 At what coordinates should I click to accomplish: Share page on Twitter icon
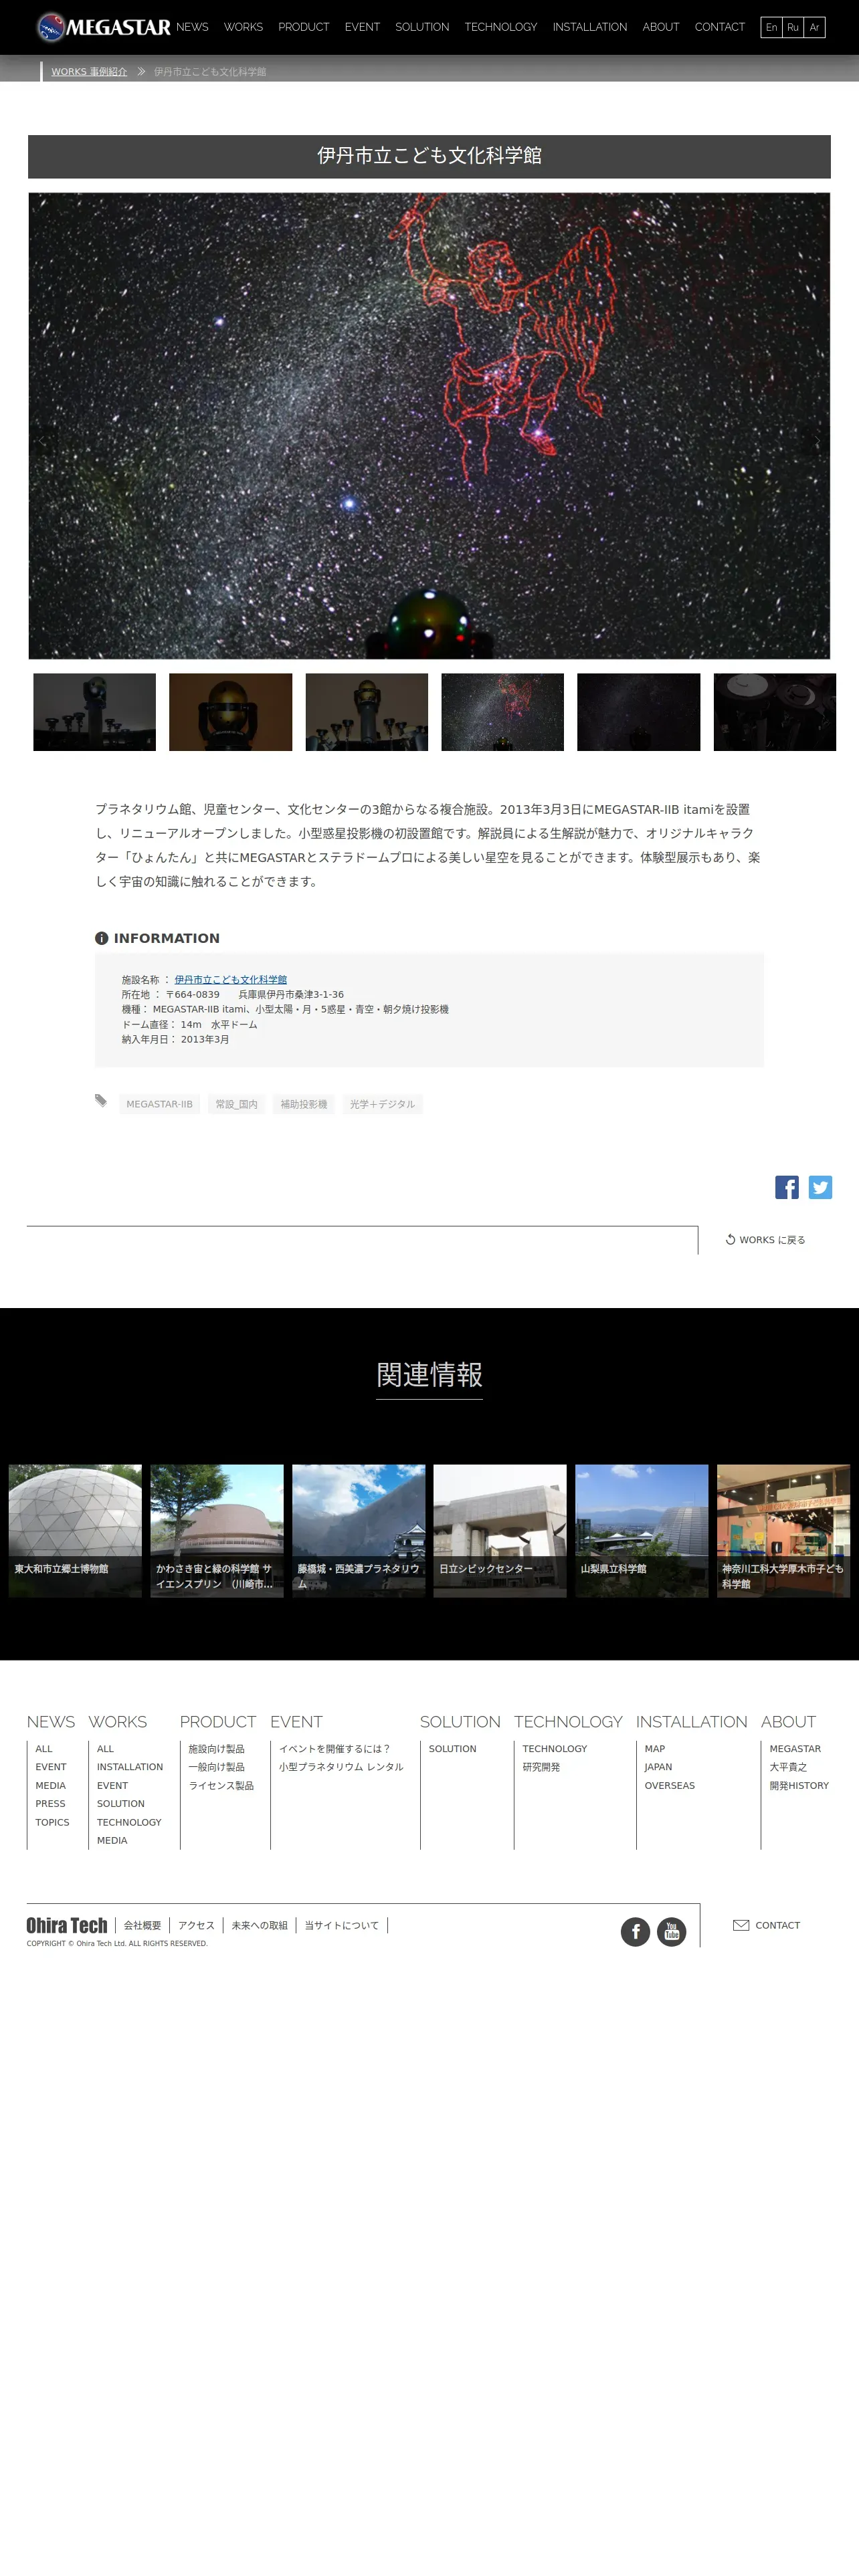tap(820, 1187)
